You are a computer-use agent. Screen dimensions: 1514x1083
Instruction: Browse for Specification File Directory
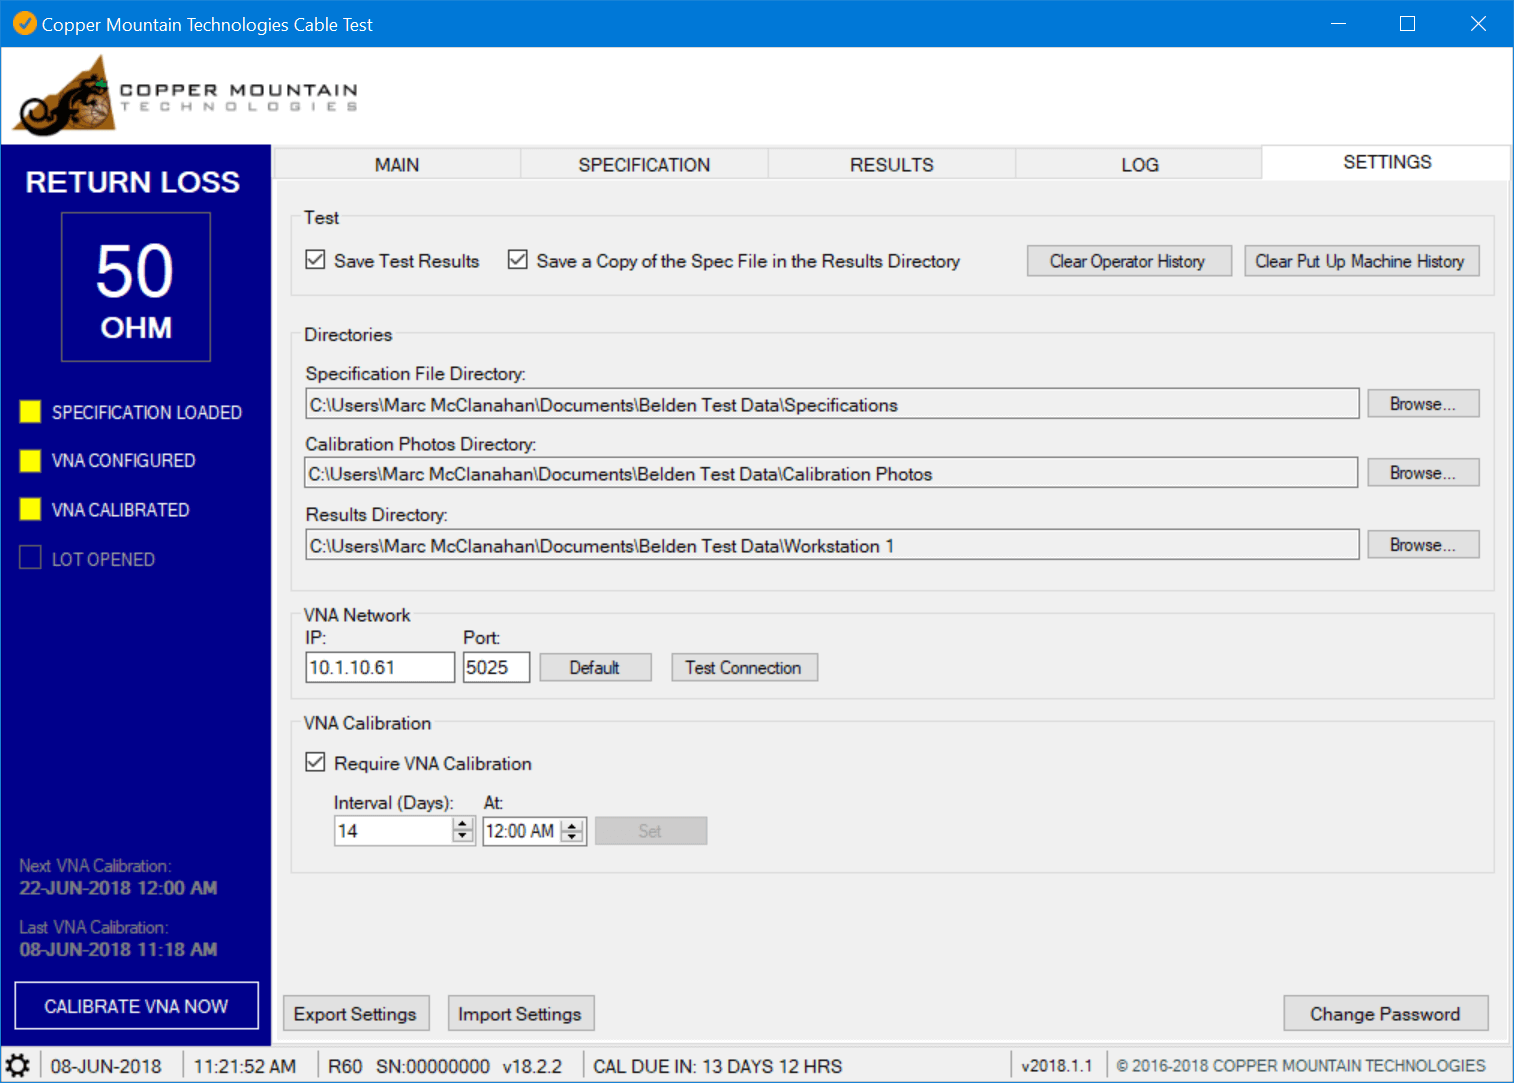[1423, 404]
